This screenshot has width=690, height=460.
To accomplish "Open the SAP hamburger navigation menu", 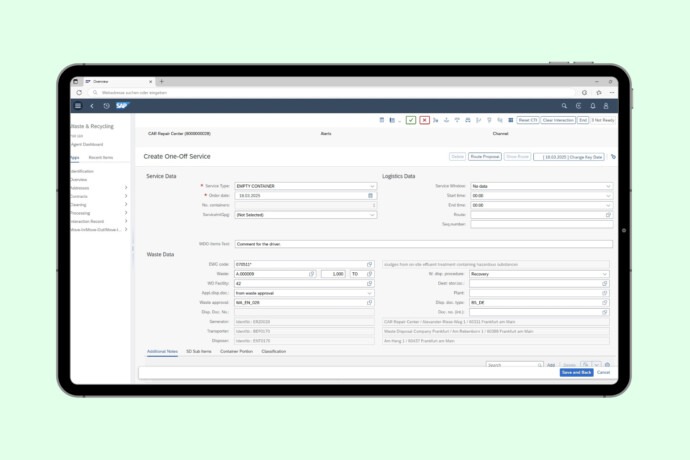I will (78, 105).
